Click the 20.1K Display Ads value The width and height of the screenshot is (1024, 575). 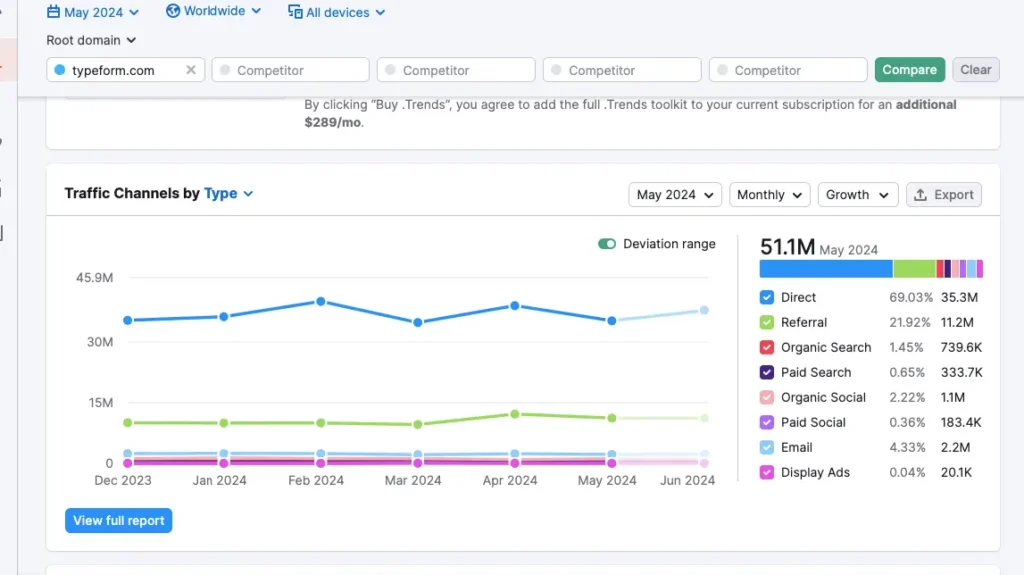click(x=956, y=472)
